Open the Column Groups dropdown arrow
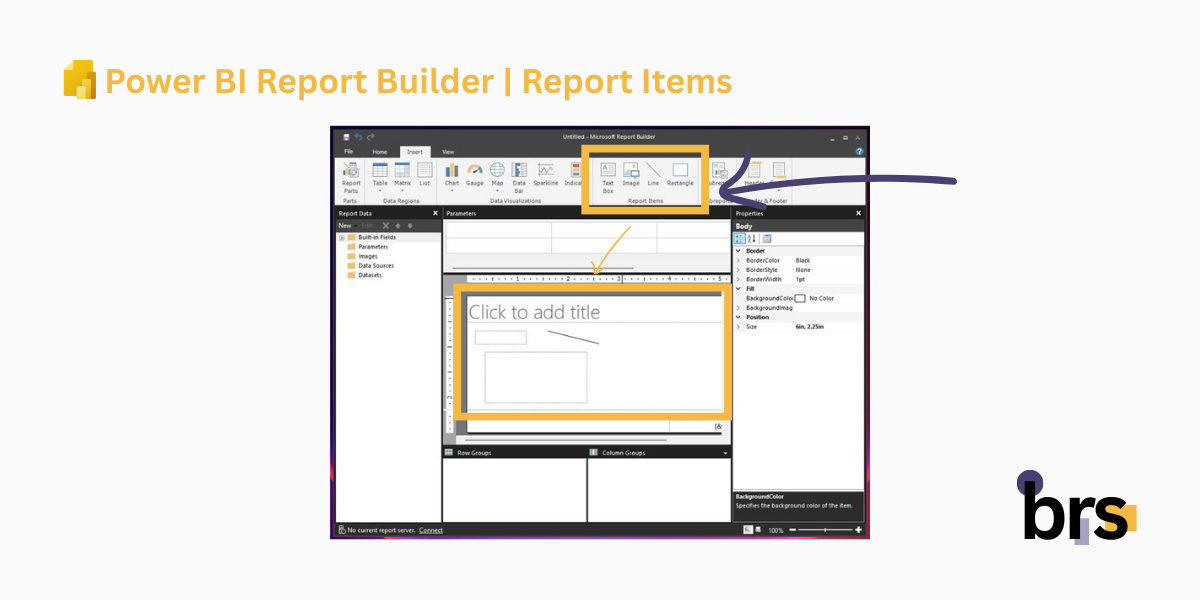Viewport: 1200px width, 600px height. pyautogui.click(x=725, y=451)
